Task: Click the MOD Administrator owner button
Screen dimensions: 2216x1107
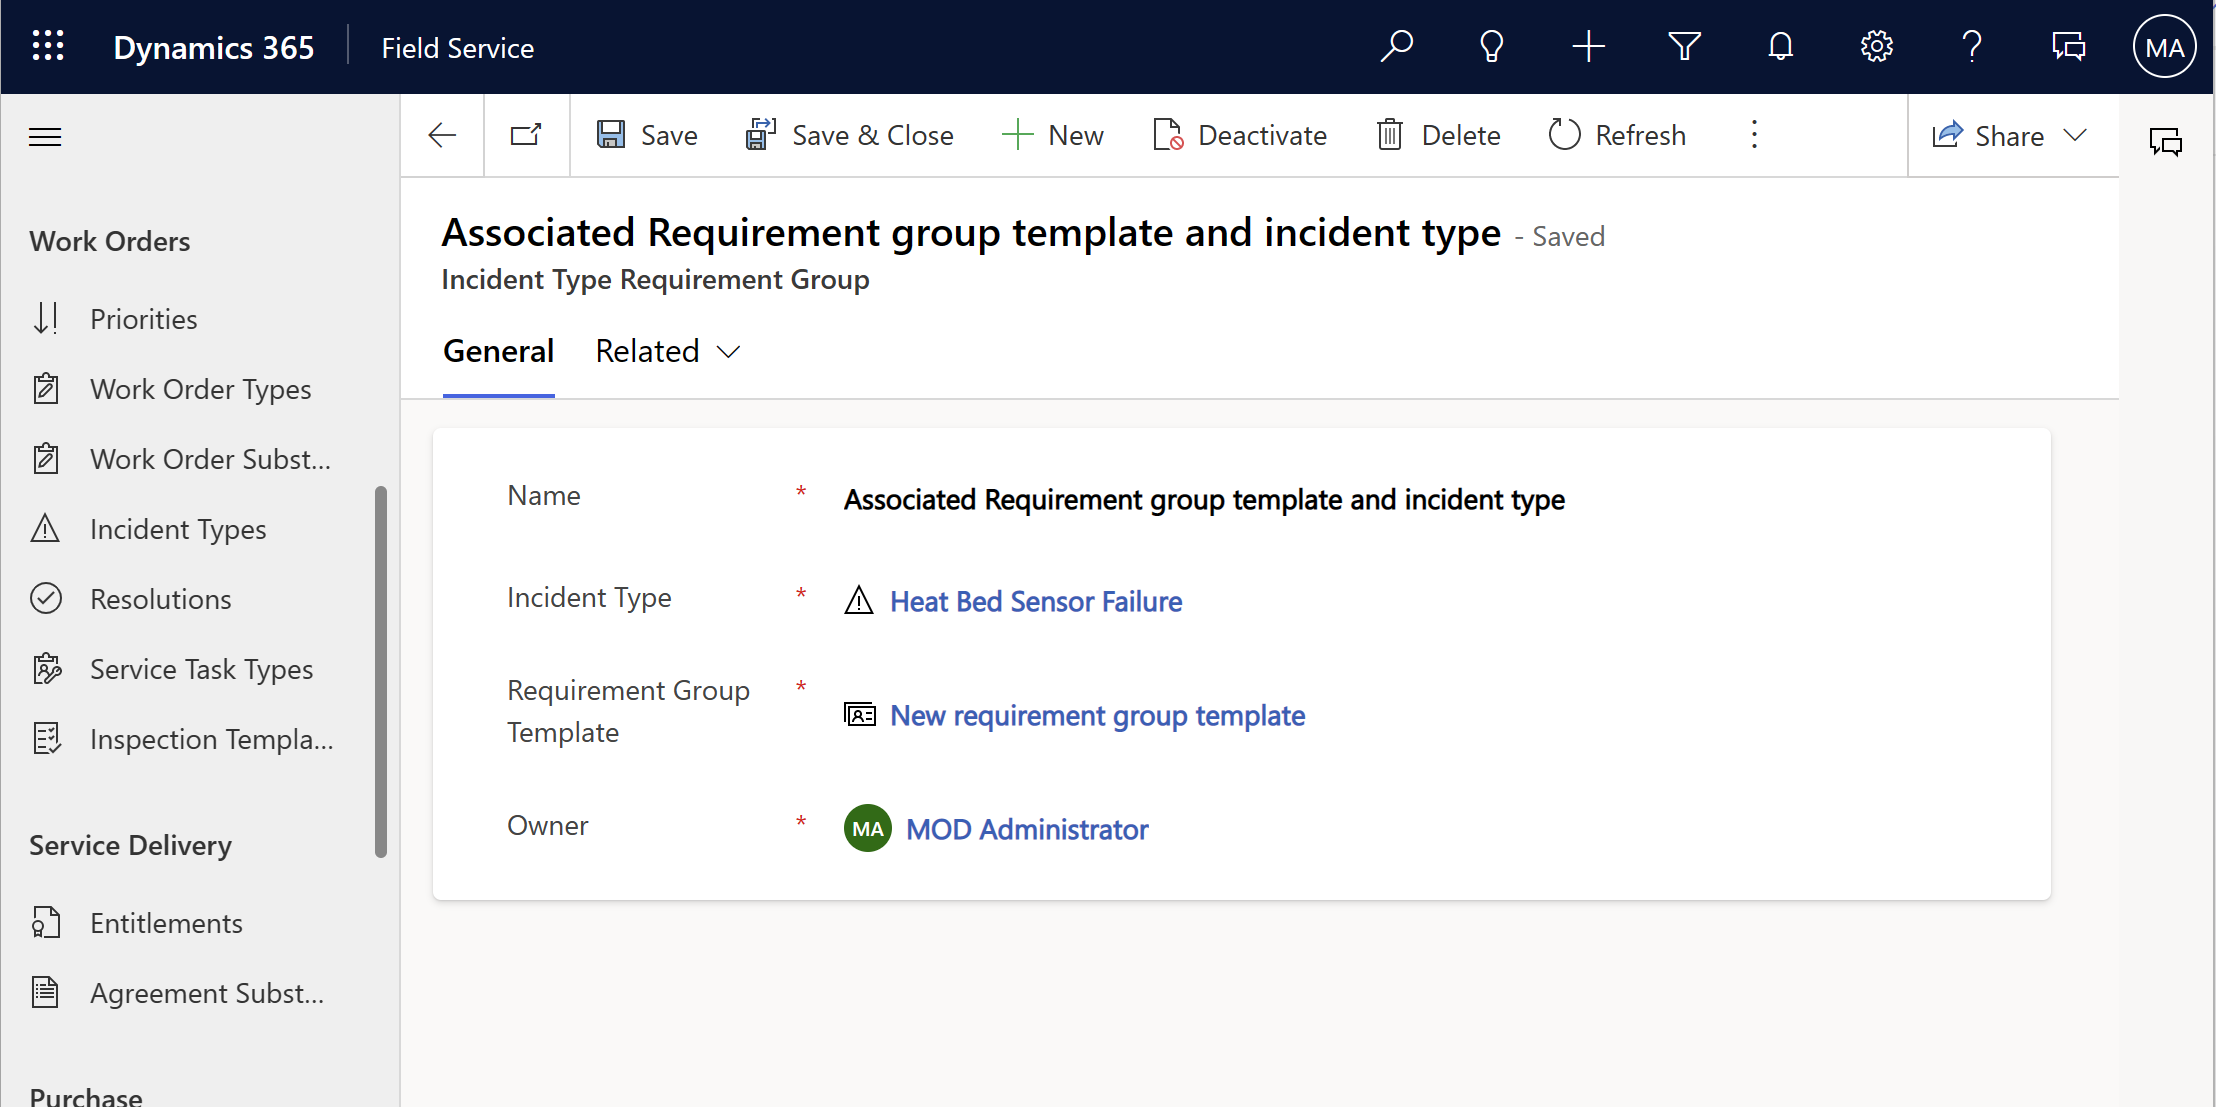Action: pyautogui.click(x=1027, y=830)
